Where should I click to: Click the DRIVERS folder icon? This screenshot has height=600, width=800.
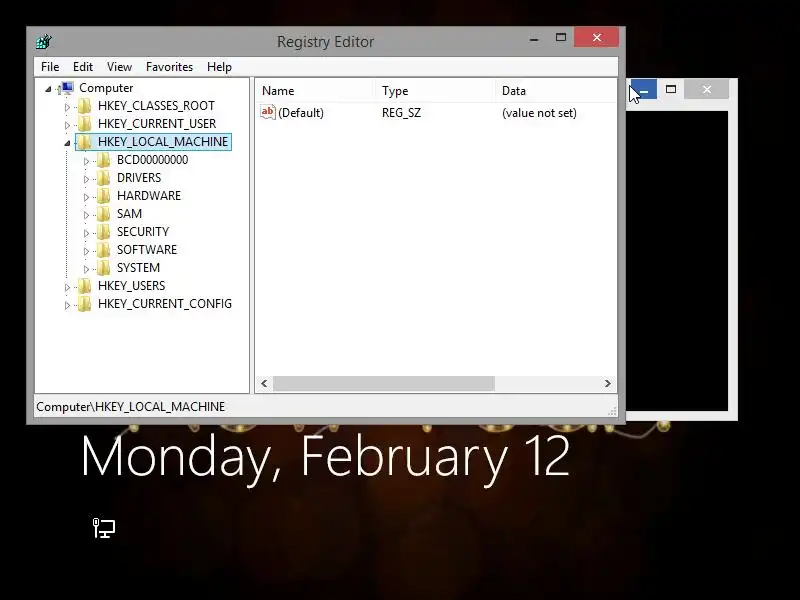click(104, 178)
